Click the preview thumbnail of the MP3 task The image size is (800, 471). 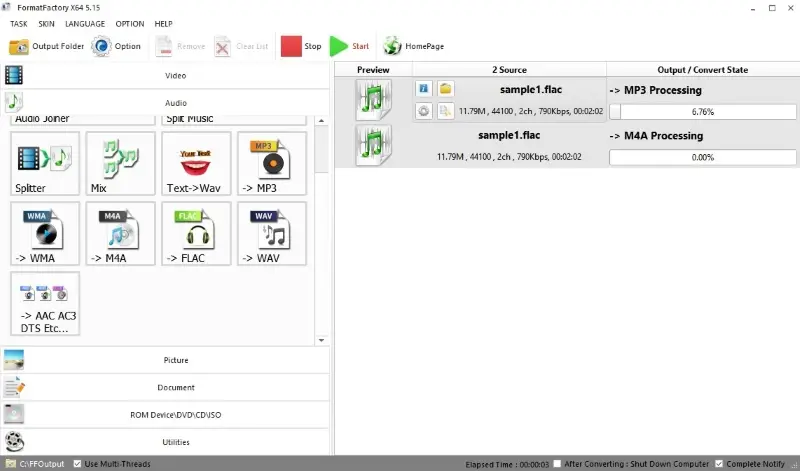[373, 100]
